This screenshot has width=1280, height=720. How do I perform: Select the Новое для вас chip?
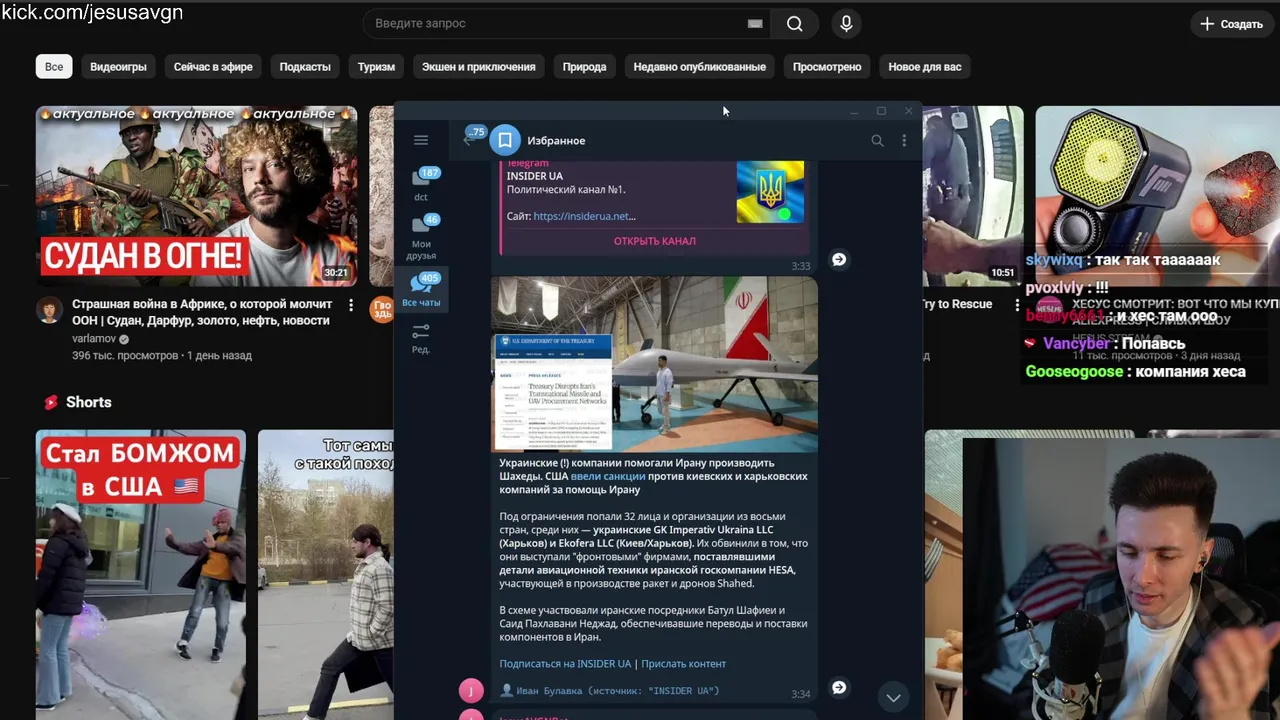point(925,67)
